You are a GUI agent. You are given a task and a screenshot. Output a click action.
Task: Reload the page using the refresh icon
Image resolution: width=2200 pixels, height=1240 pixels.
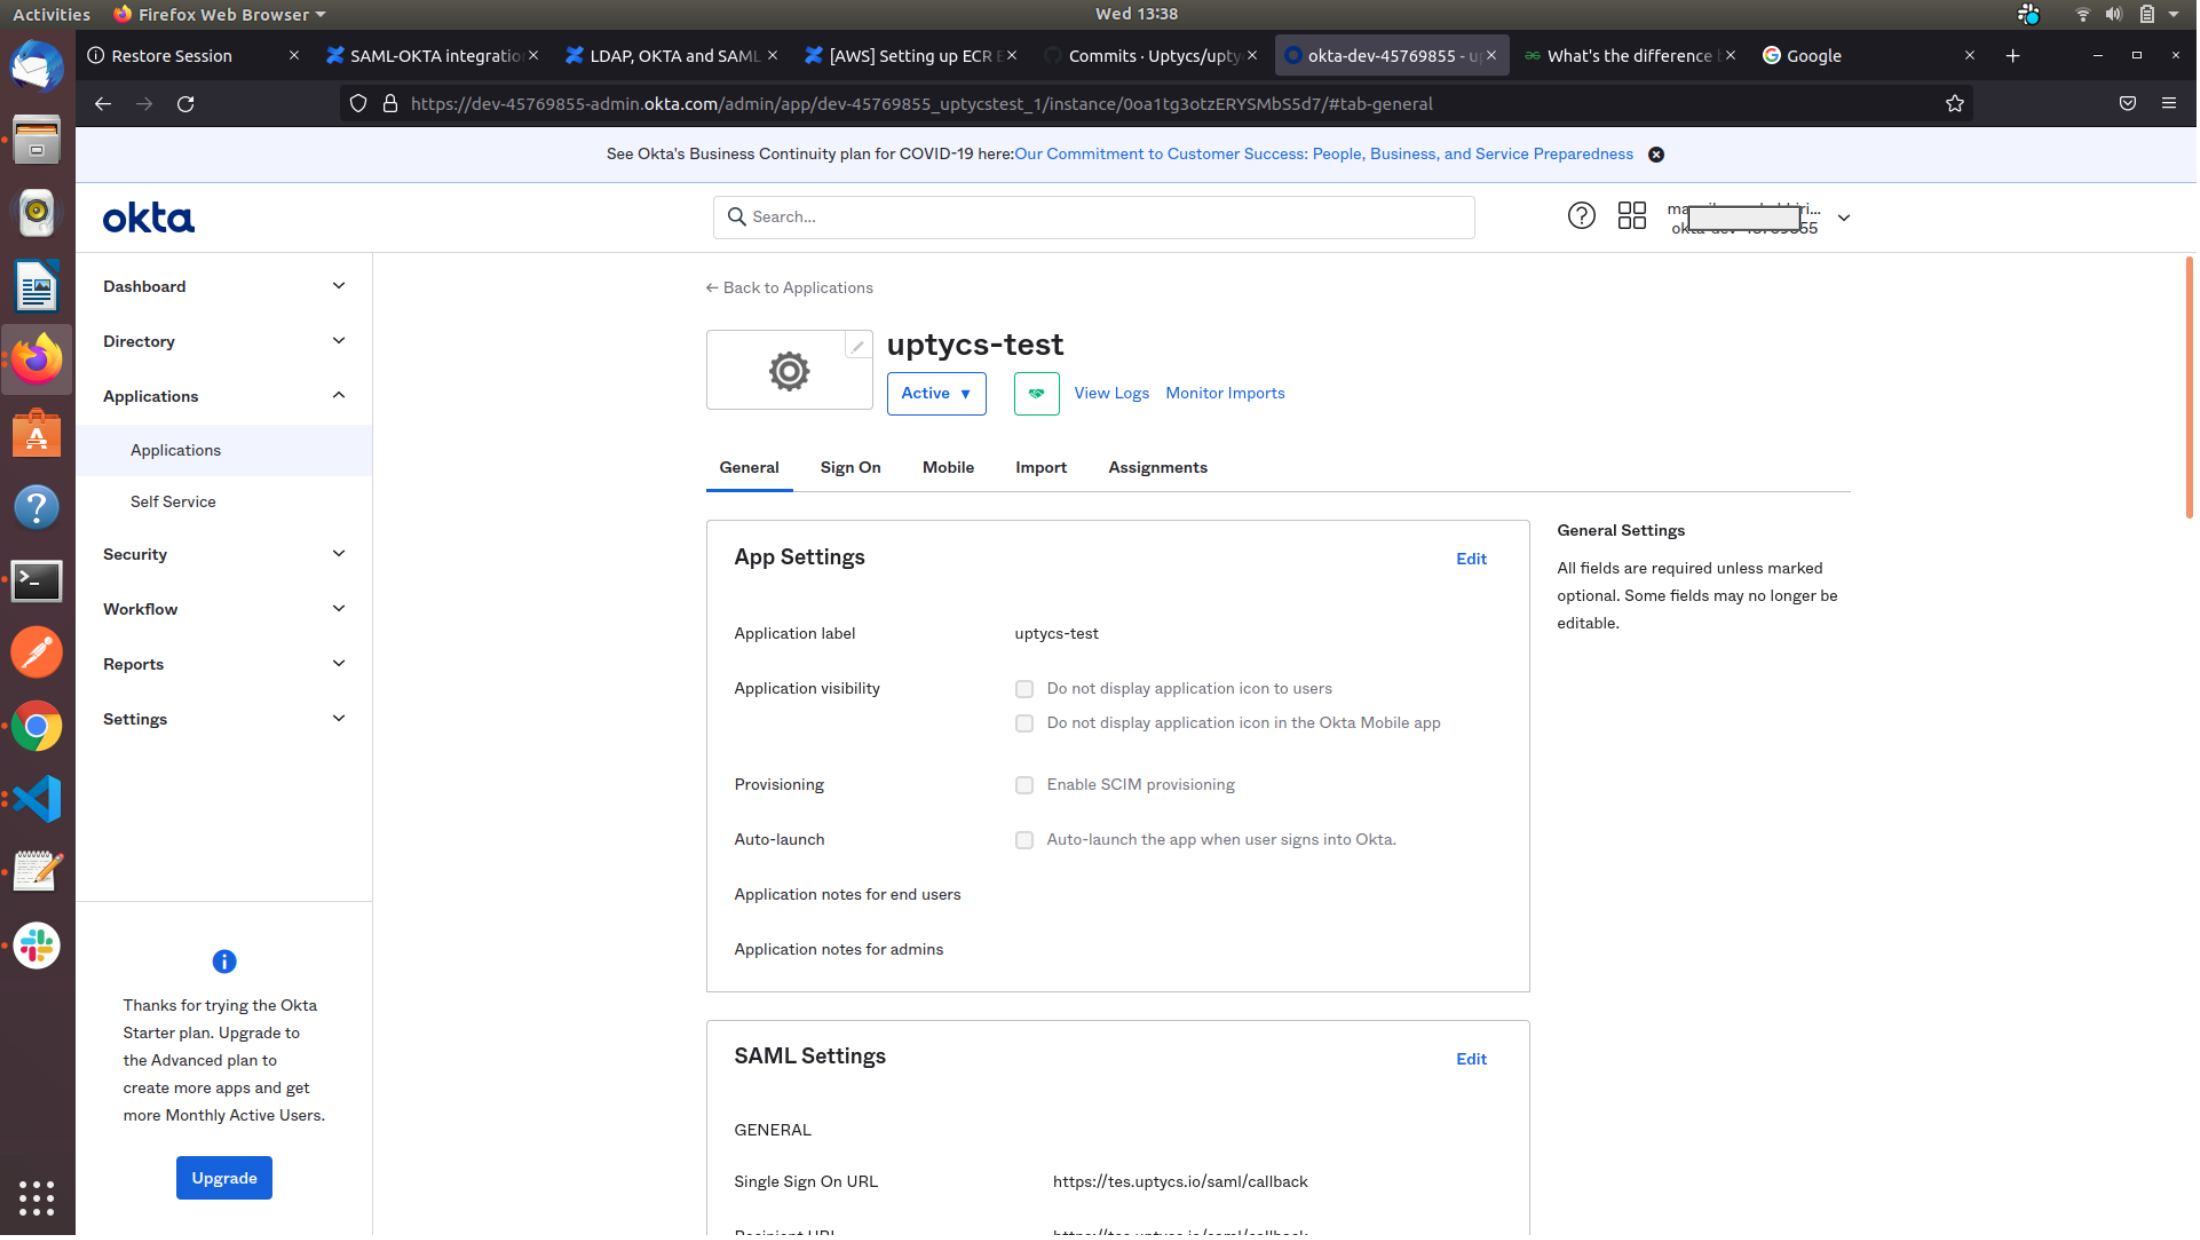[x=186, y=104]
